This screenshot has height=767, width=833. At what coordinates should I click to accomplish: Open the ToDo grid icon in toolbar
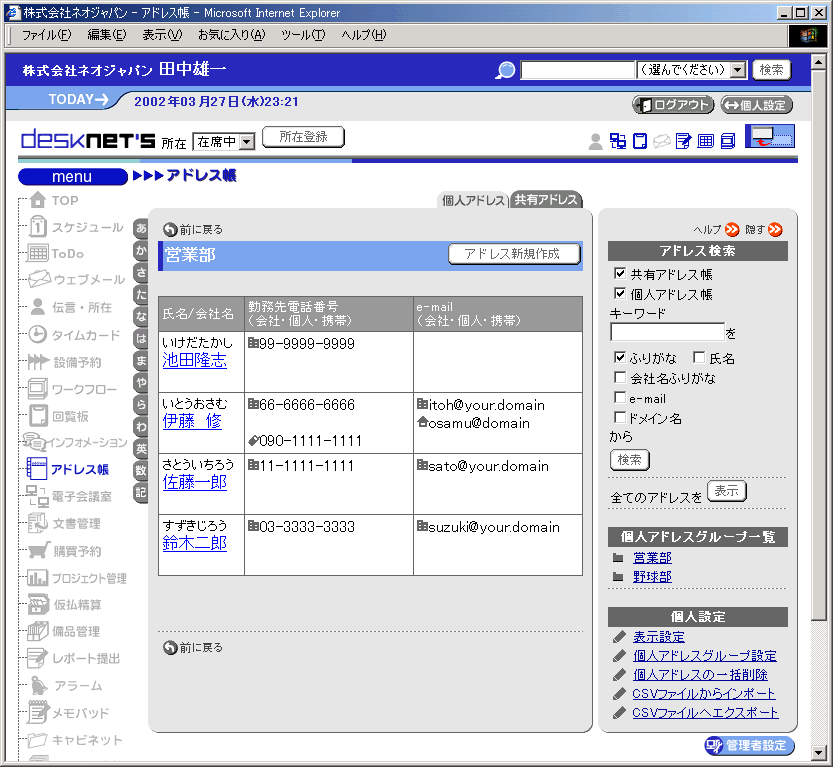(706, 141)
